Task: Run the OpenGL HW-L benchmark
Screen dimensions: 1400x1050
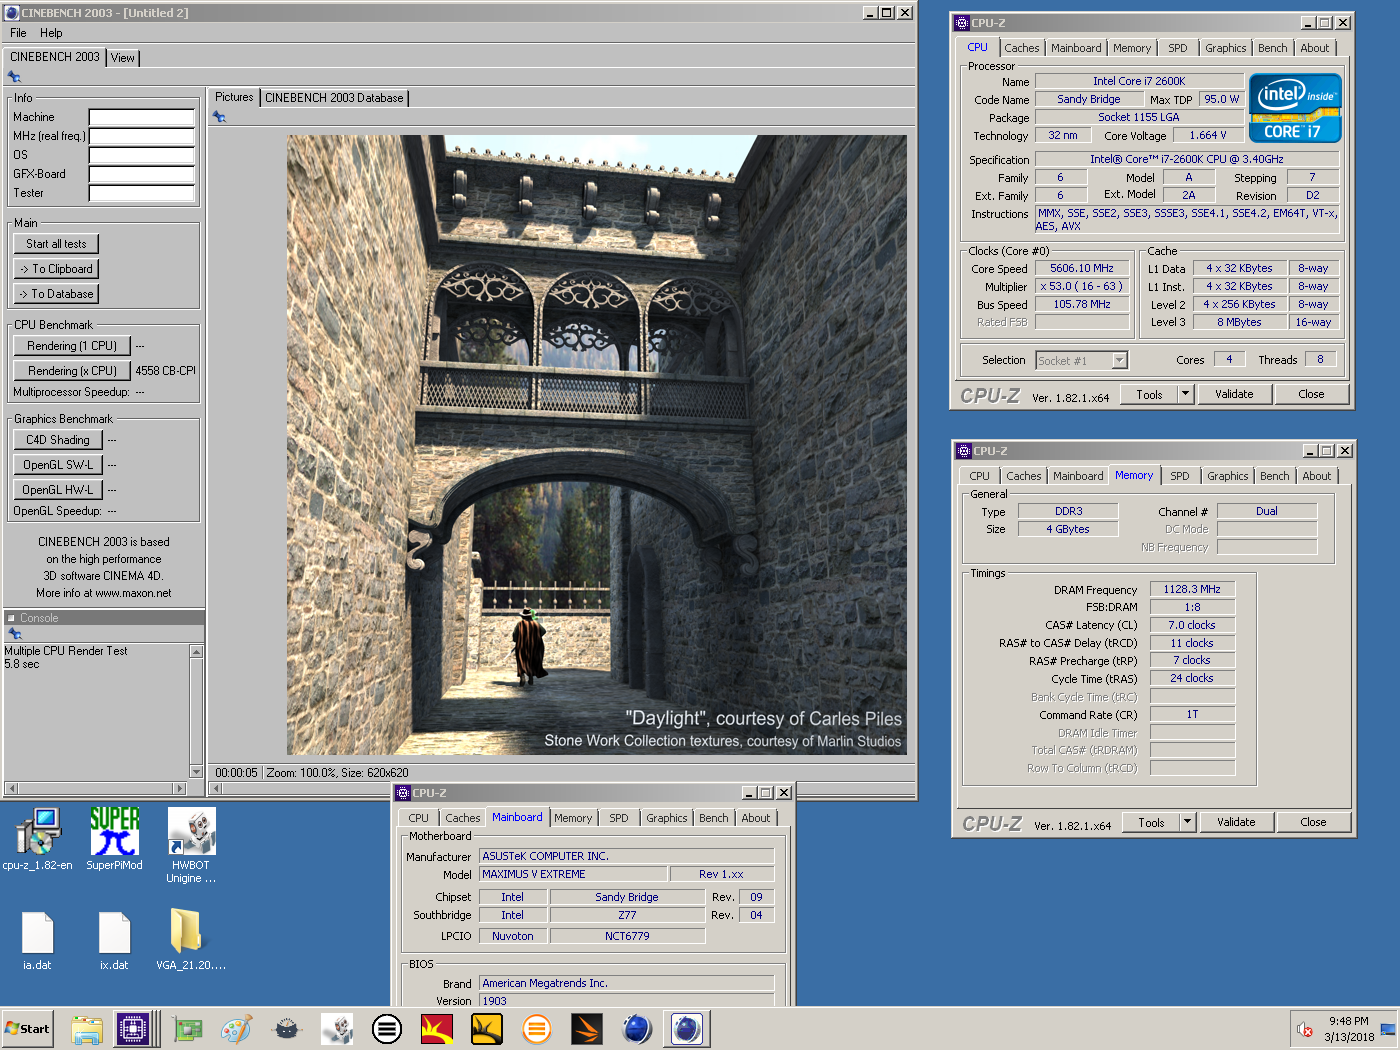Action: tap(58, 490)
